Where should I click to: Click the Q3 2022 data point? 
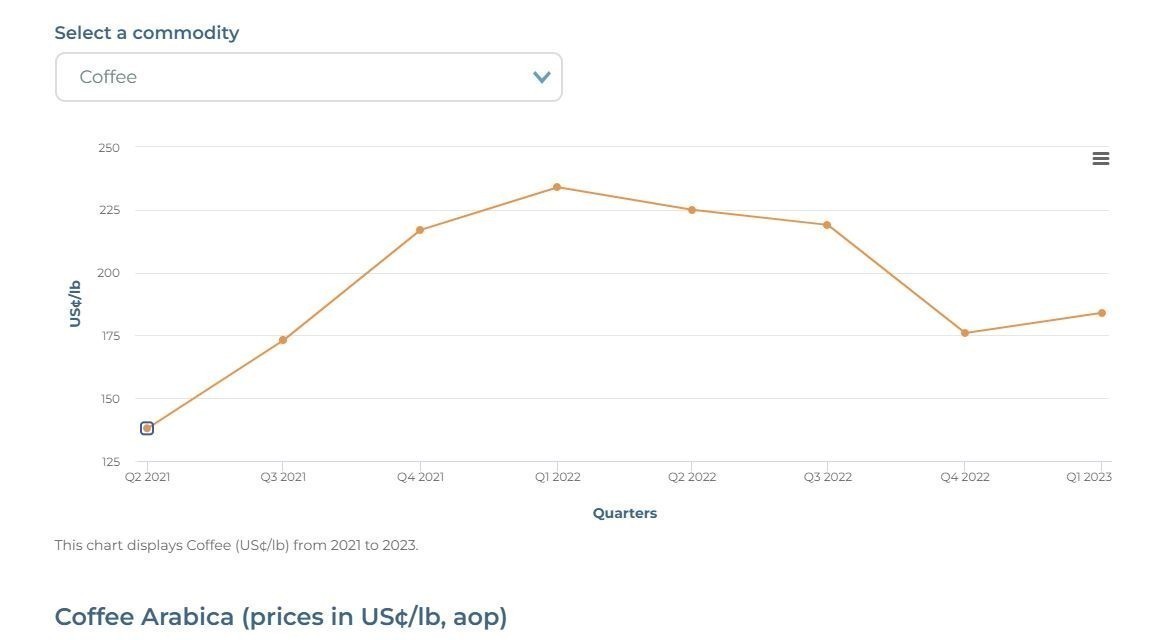click(x=827, y=225)
